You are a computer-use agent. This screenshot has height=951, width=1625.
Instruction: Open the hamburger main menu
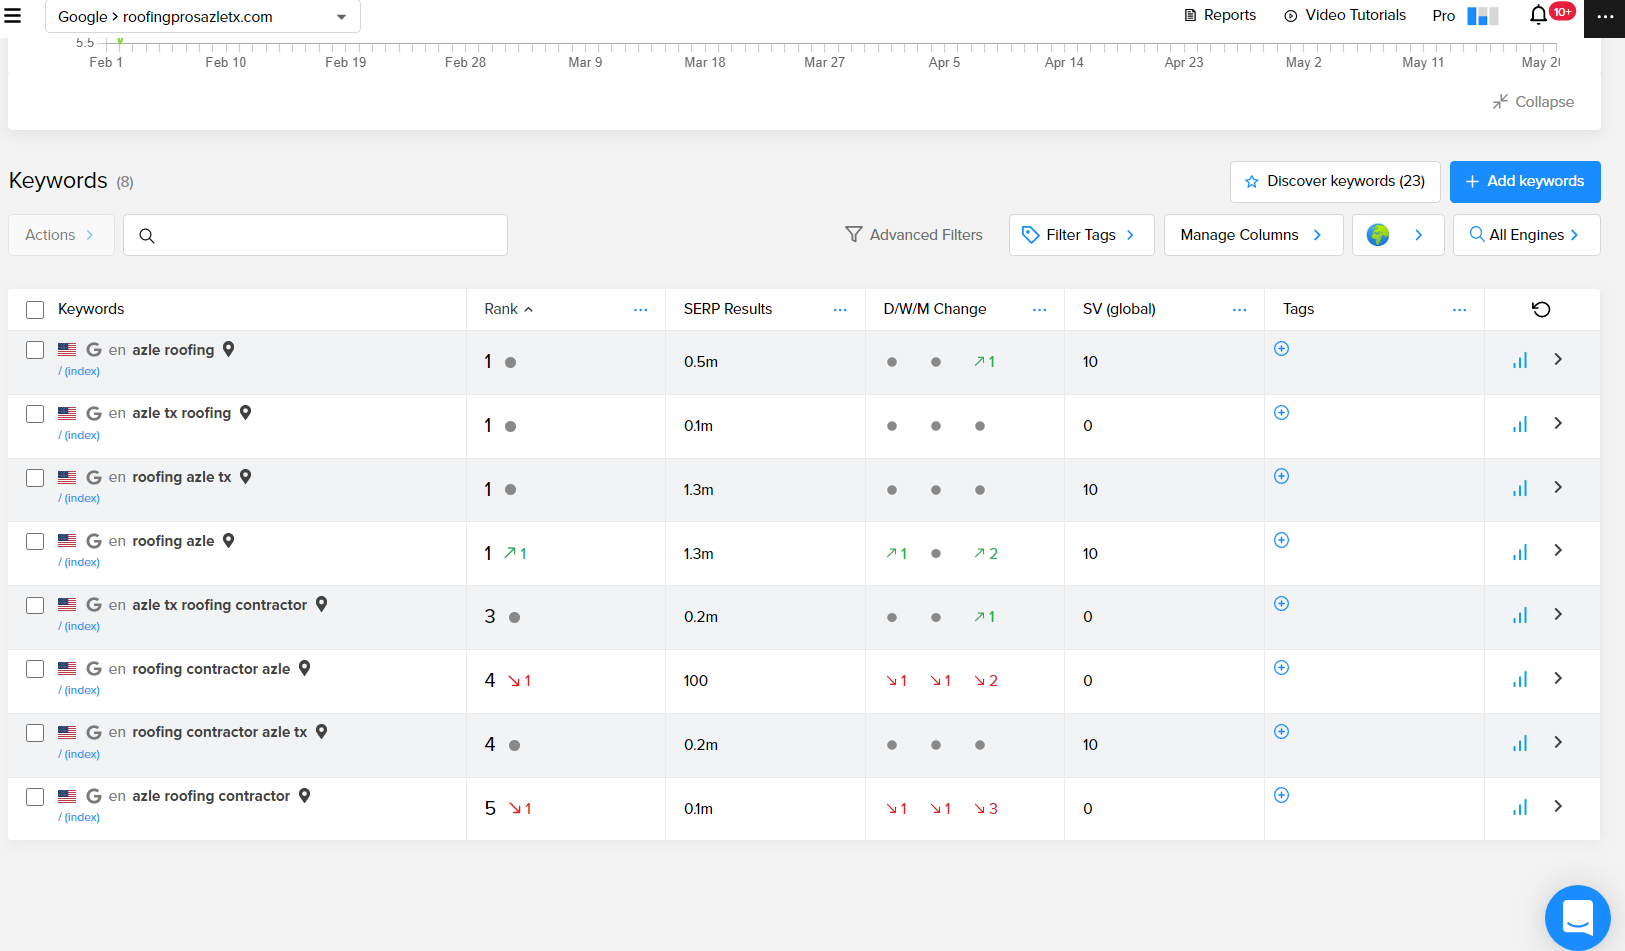[13, 16]
